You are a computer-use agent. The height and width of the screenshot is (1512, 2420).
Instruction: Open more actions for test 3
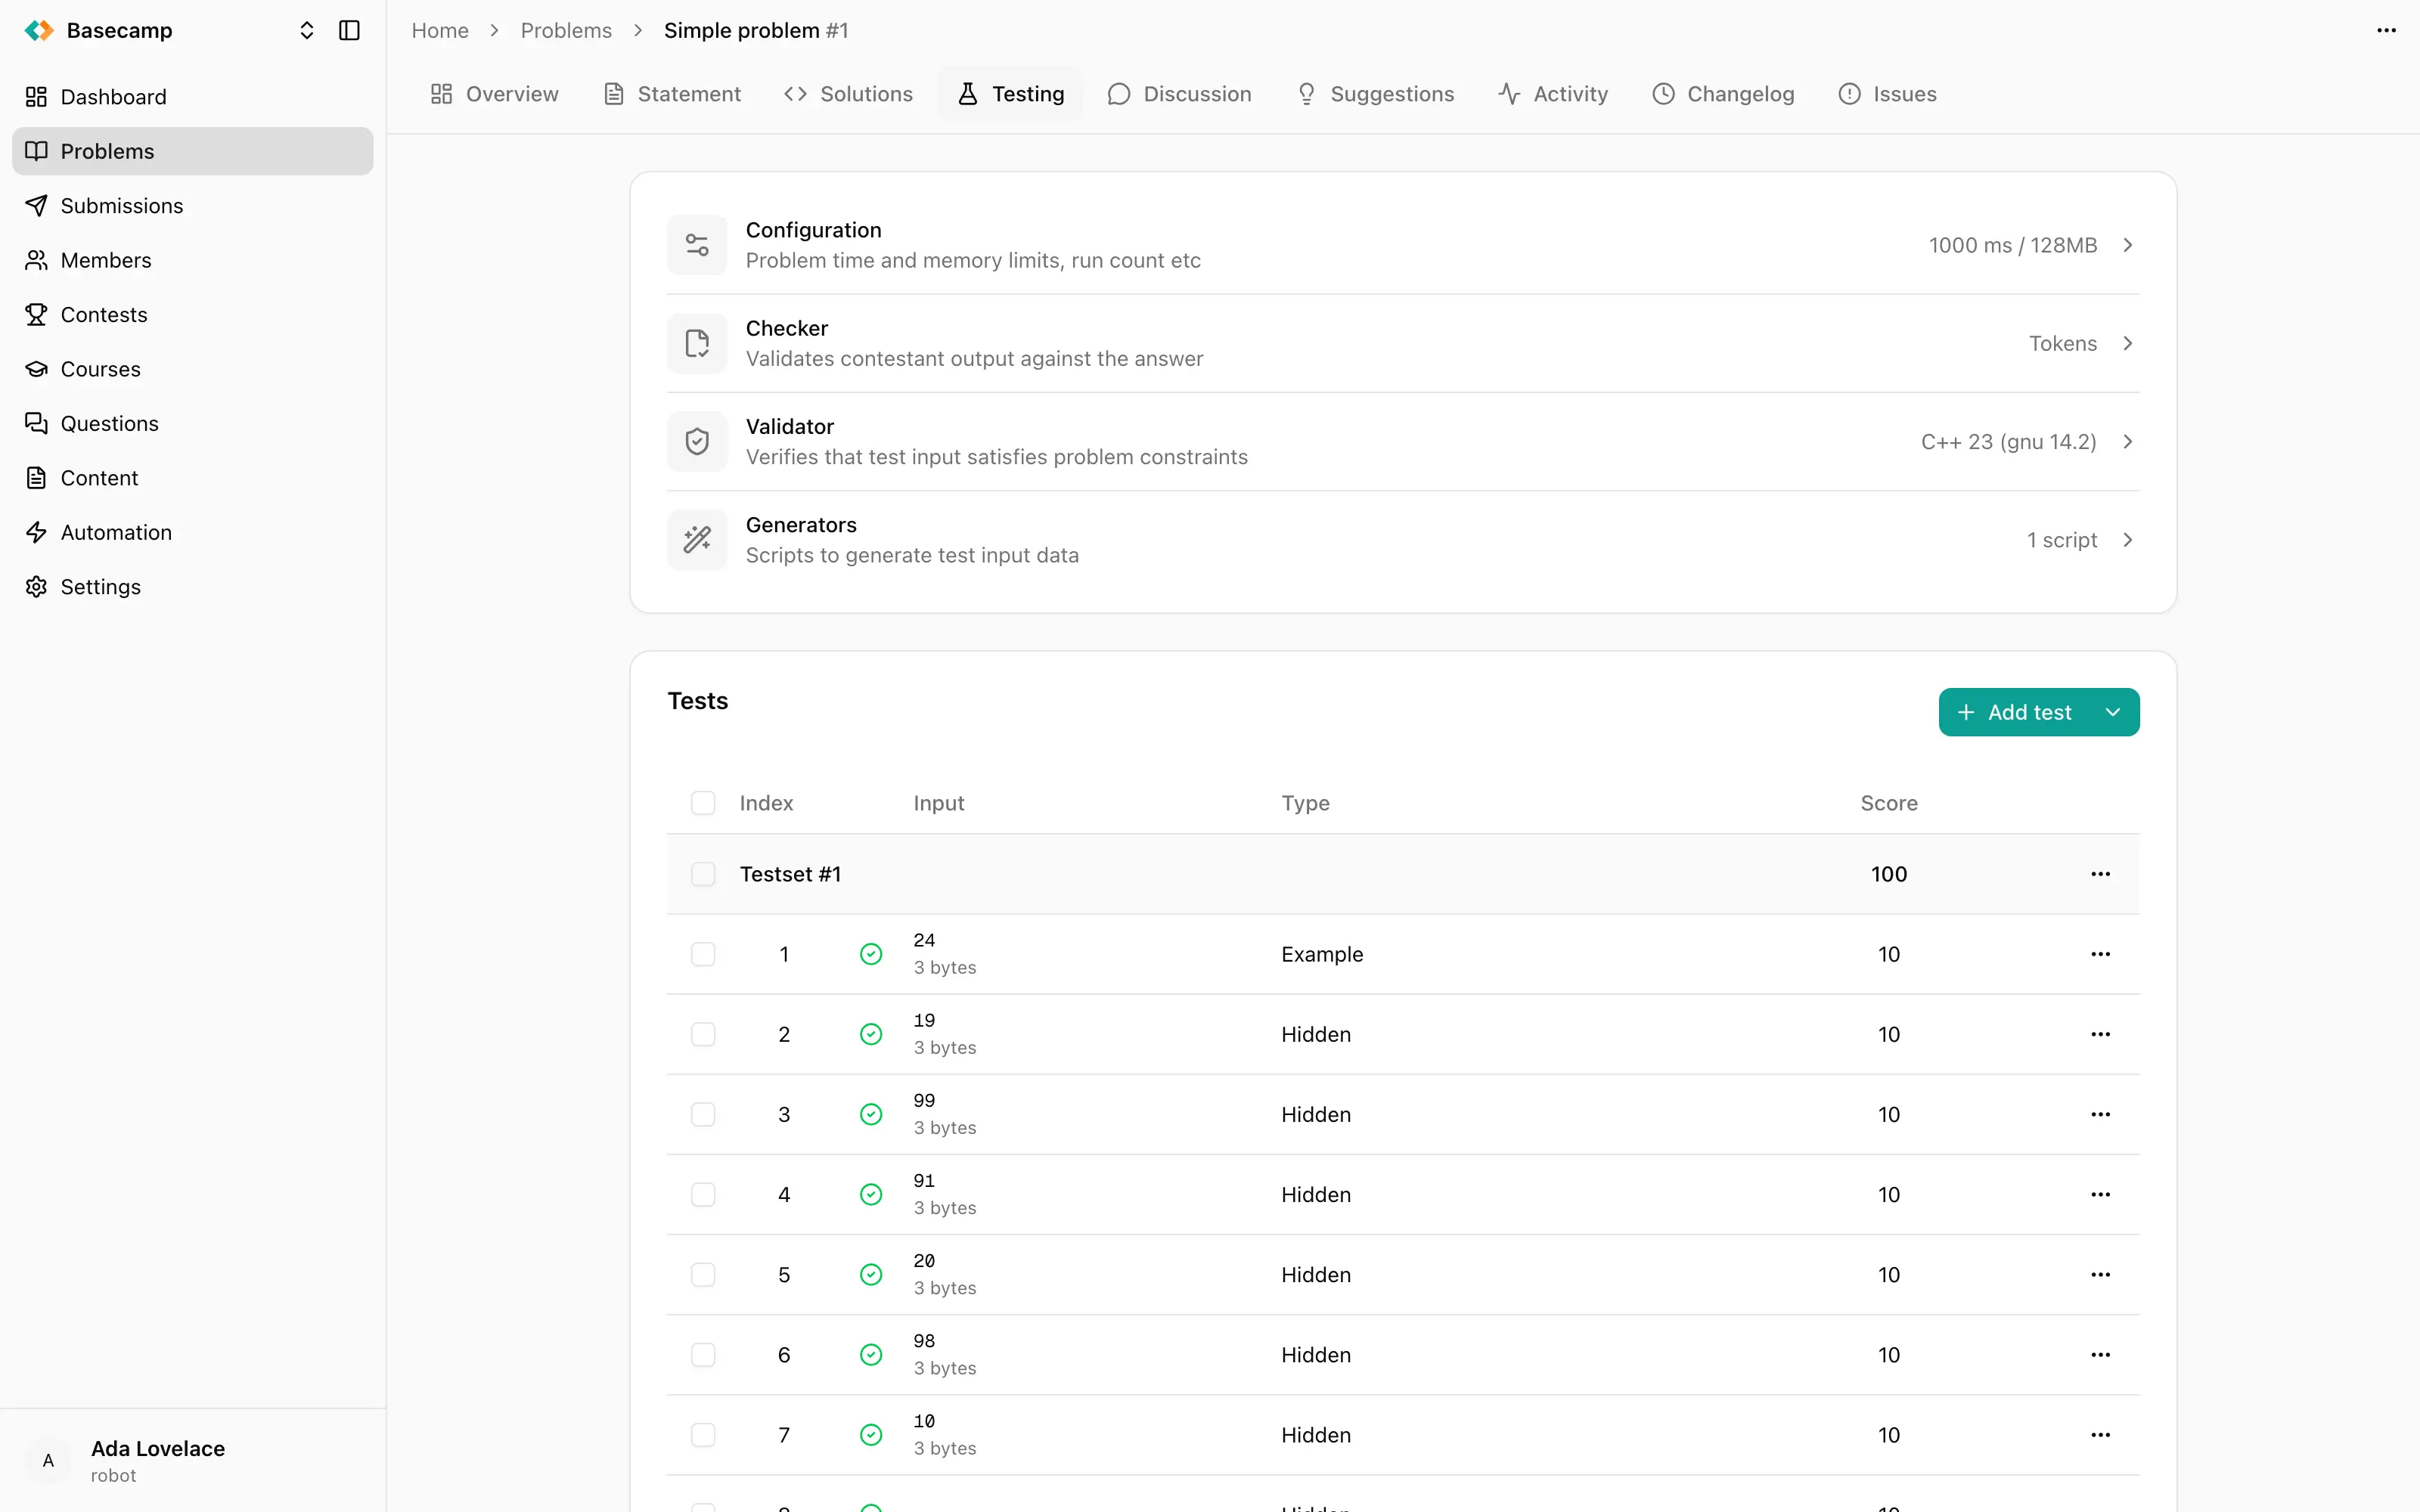tap(2100, 1114)
